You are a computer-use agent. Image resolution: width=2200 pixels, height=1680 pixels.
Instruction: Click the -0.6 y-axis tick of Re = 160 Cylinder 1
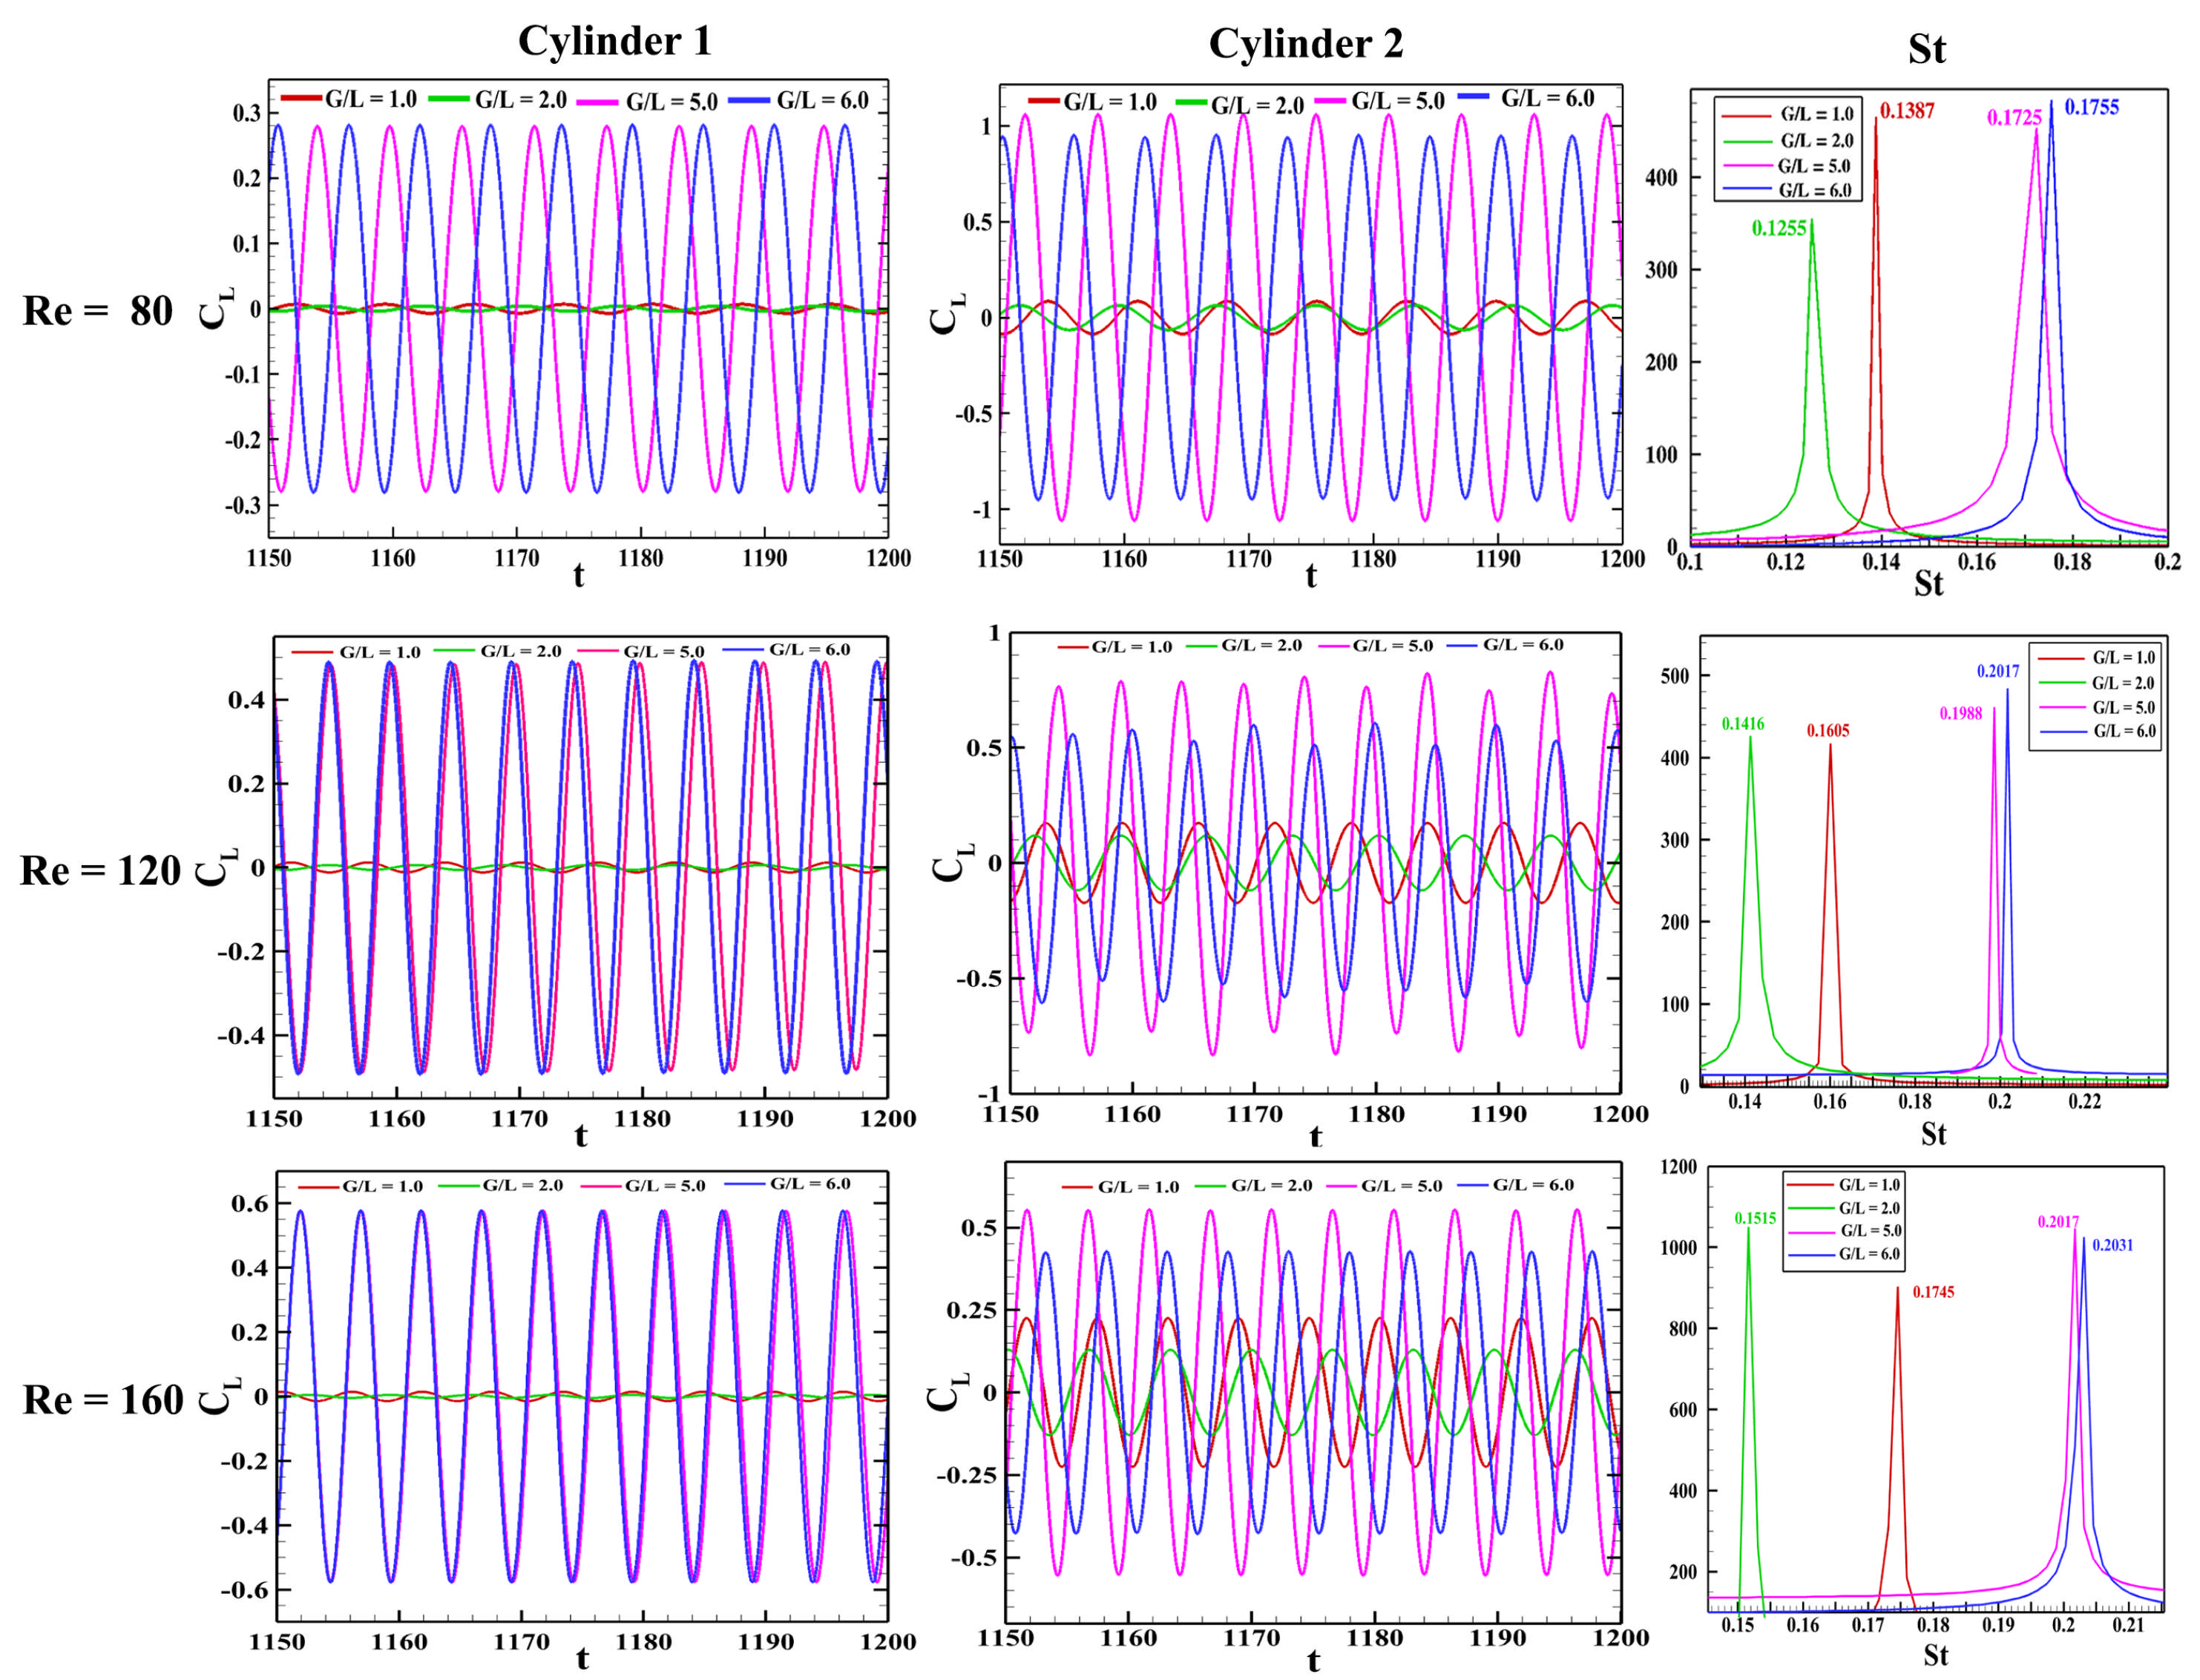[241, 1589]
